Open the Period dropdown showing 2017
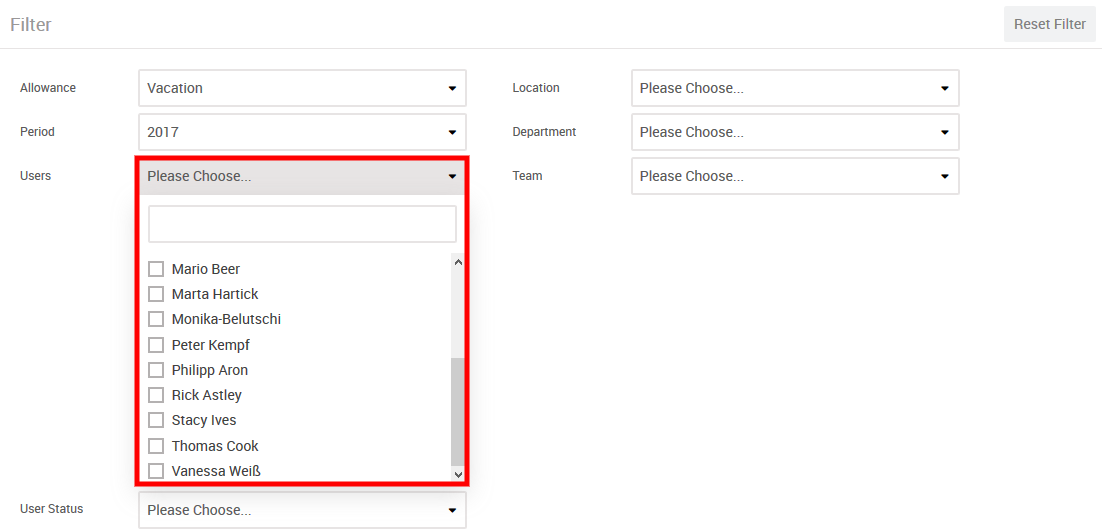 point(302,132)
